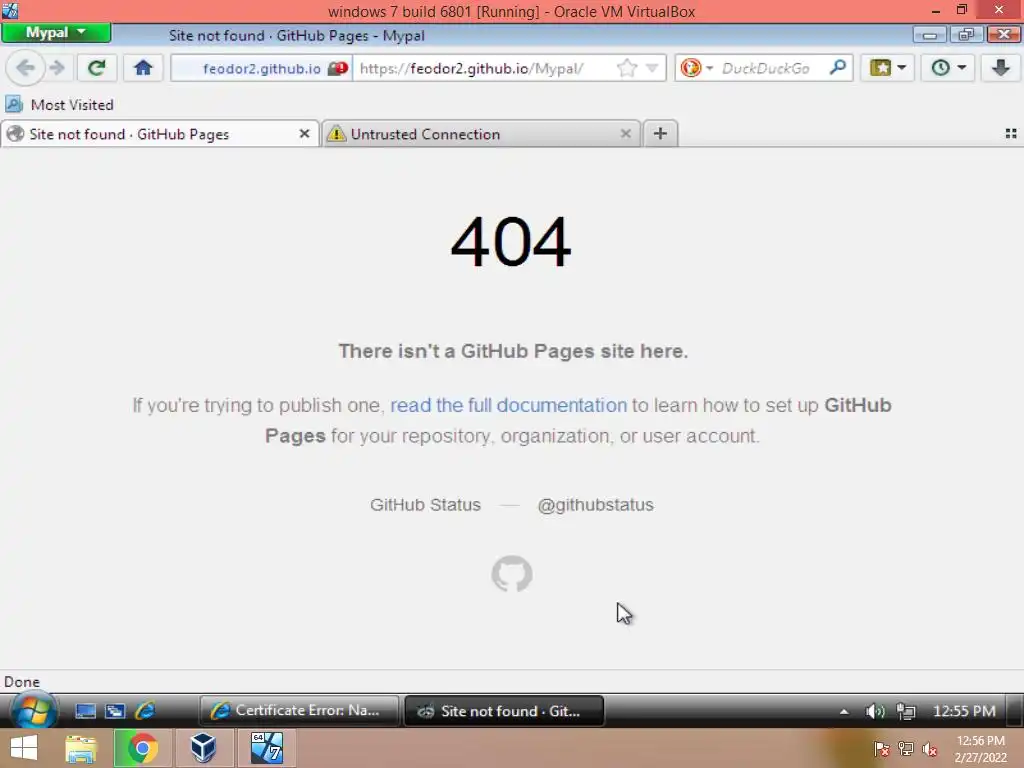
Task: Switch to the Untrusted Connection tab
Action: [x=481, y=134]
